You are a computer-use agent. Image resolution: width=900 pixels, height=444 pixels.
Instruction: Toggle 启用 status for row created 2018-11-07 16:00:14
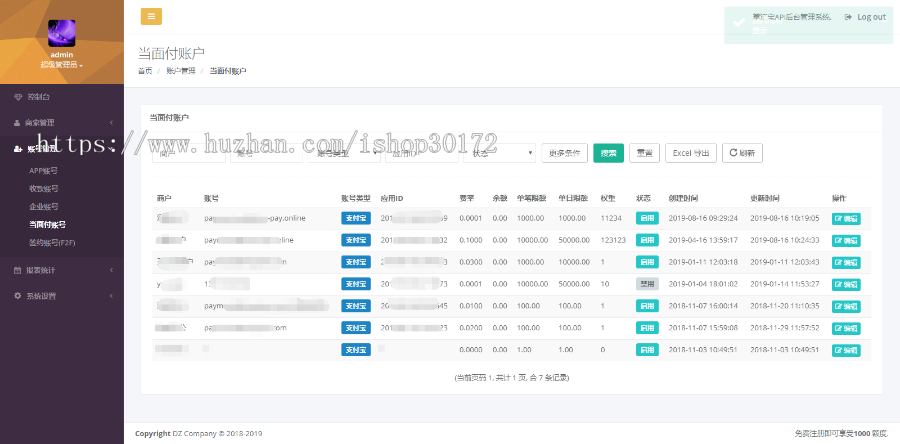[x=647, y=306]
